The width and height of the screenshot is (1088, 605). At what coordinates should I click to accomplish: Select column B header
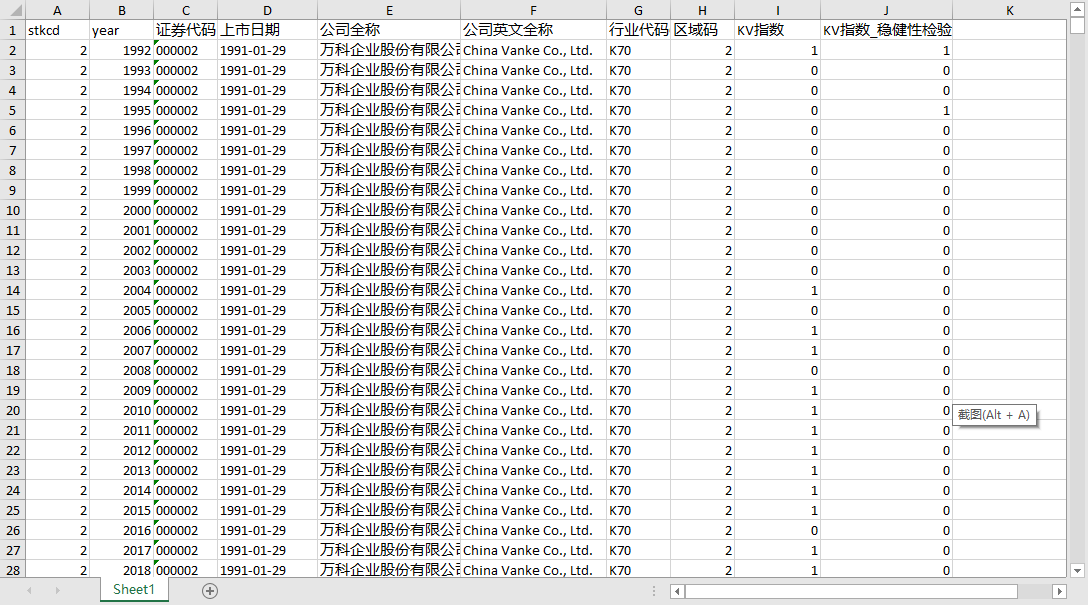point(121,10)
